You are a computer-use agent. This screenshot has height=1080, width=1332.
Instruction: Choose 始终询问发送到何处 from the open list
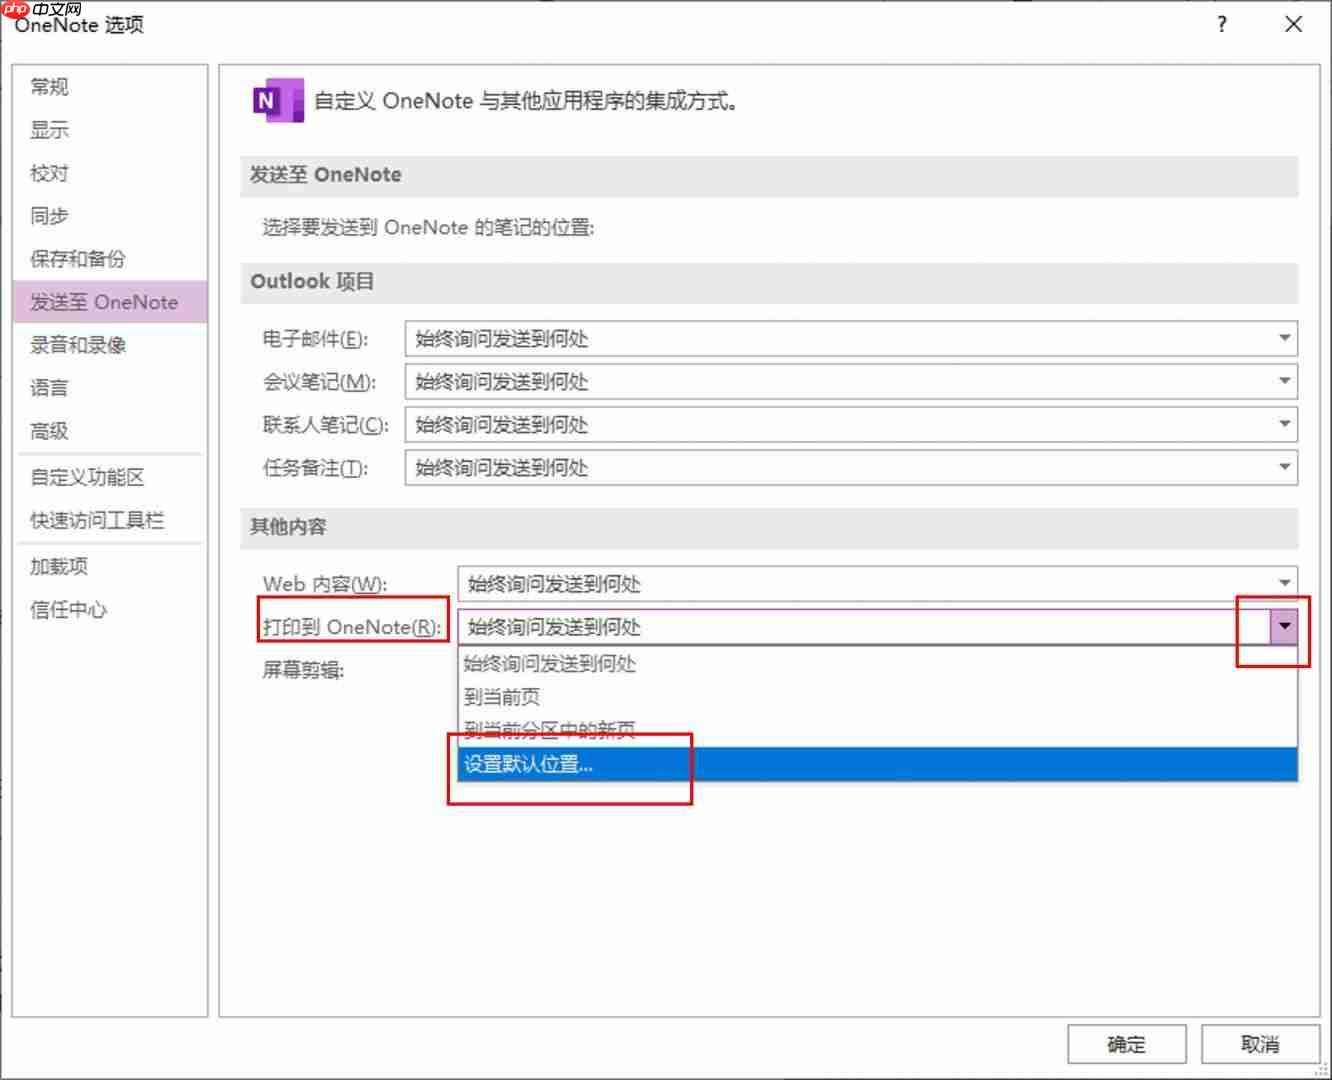[x=877, y=664]
